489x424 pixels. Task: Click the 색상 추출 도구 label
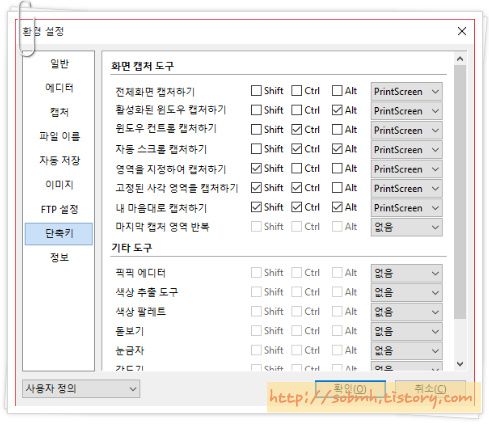pyautogui.click(x=146, y=292)
